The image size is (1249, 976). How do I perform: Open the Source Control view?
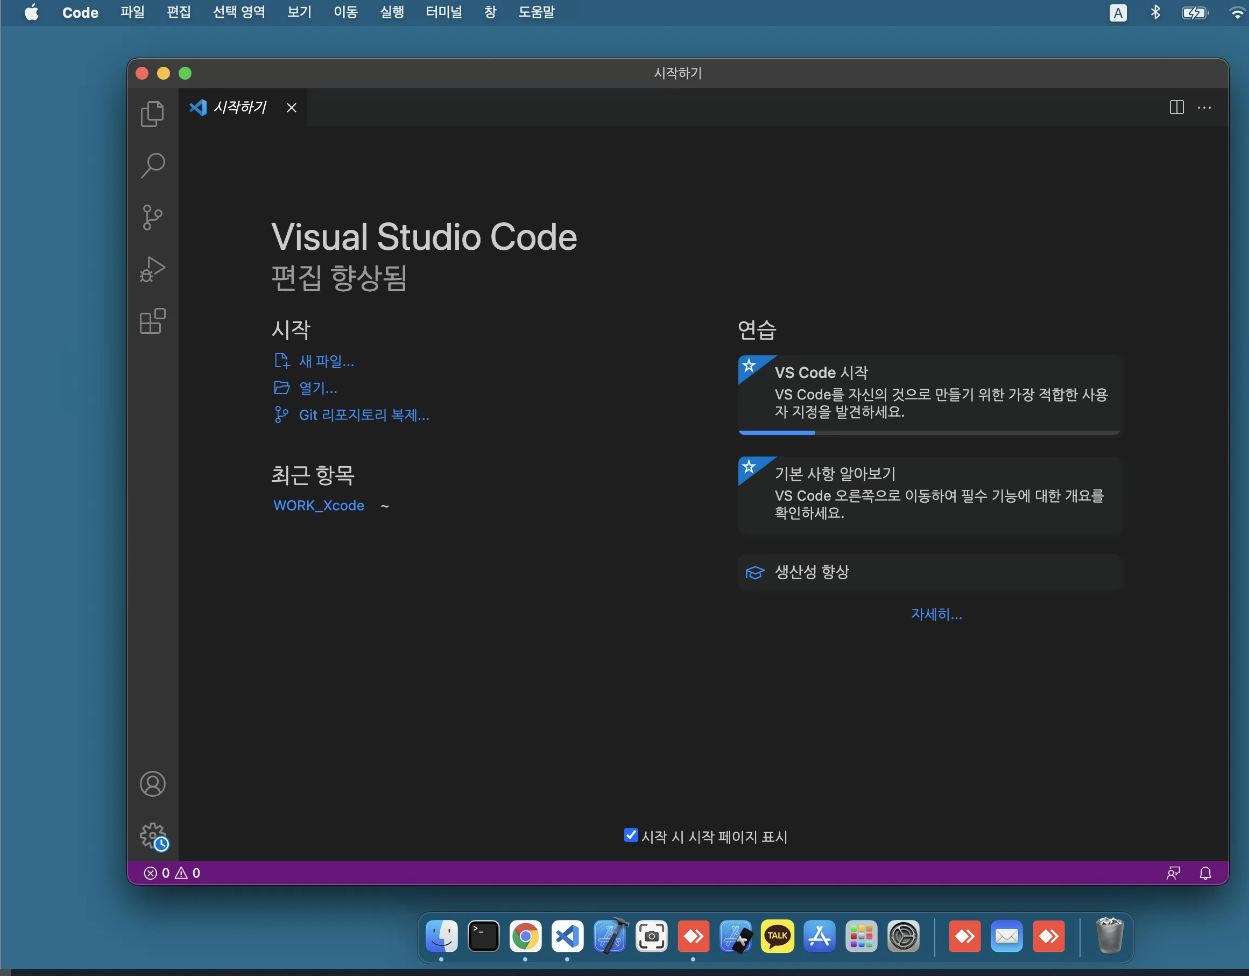152,217
